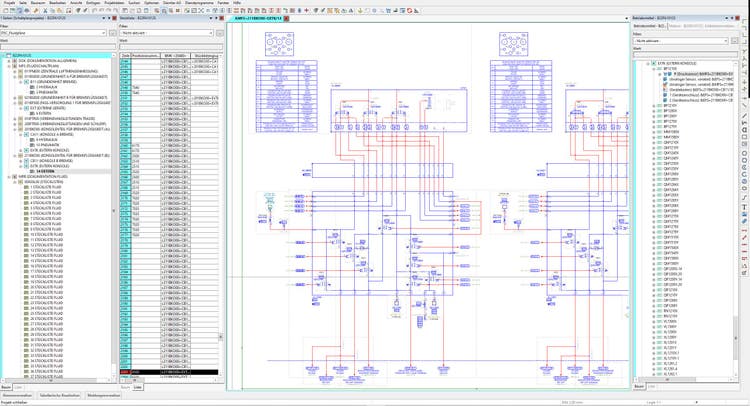Pin the Stückliste navigator panel
750x406 pixels.
pos(215,18)
